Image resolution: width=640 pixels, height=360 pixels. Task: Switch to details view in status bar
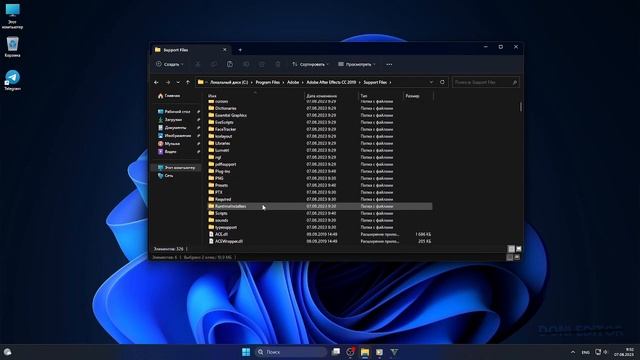click(x=511, y=249)
